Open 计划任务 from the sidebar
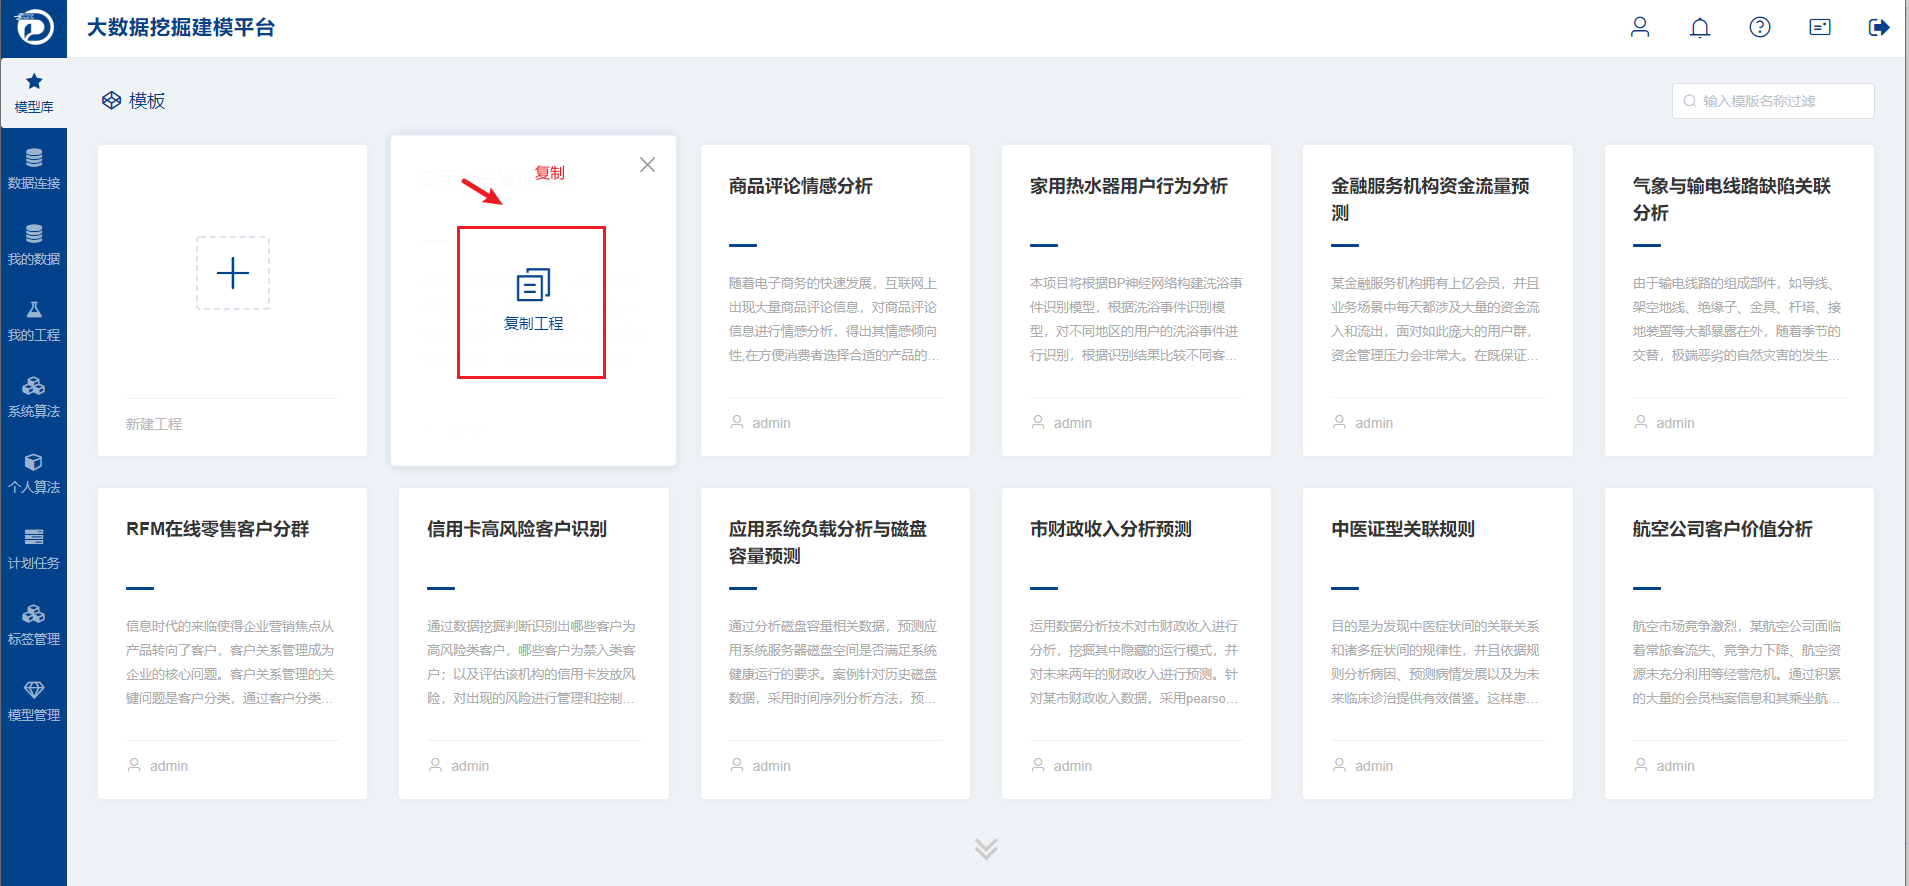The image size is (1909, 886). click(x=34, y=549)
